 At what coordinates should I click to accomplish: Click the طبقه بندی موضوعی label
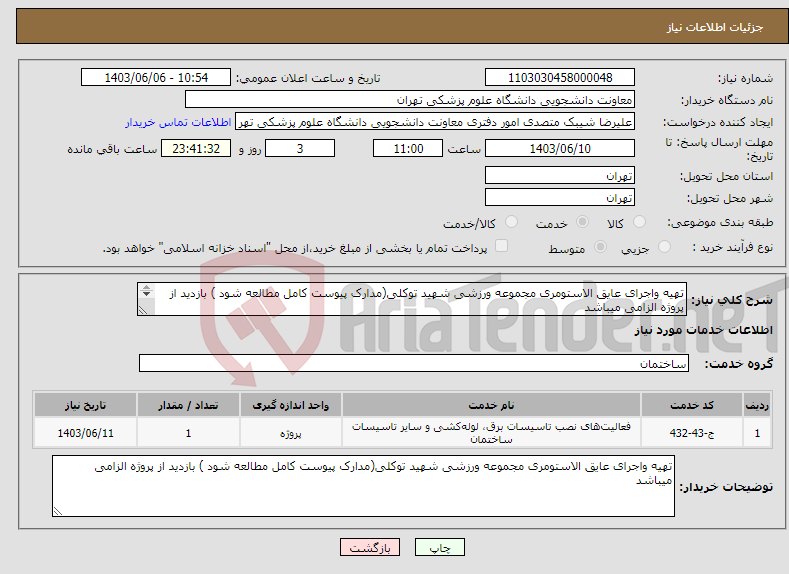point(720,222)
